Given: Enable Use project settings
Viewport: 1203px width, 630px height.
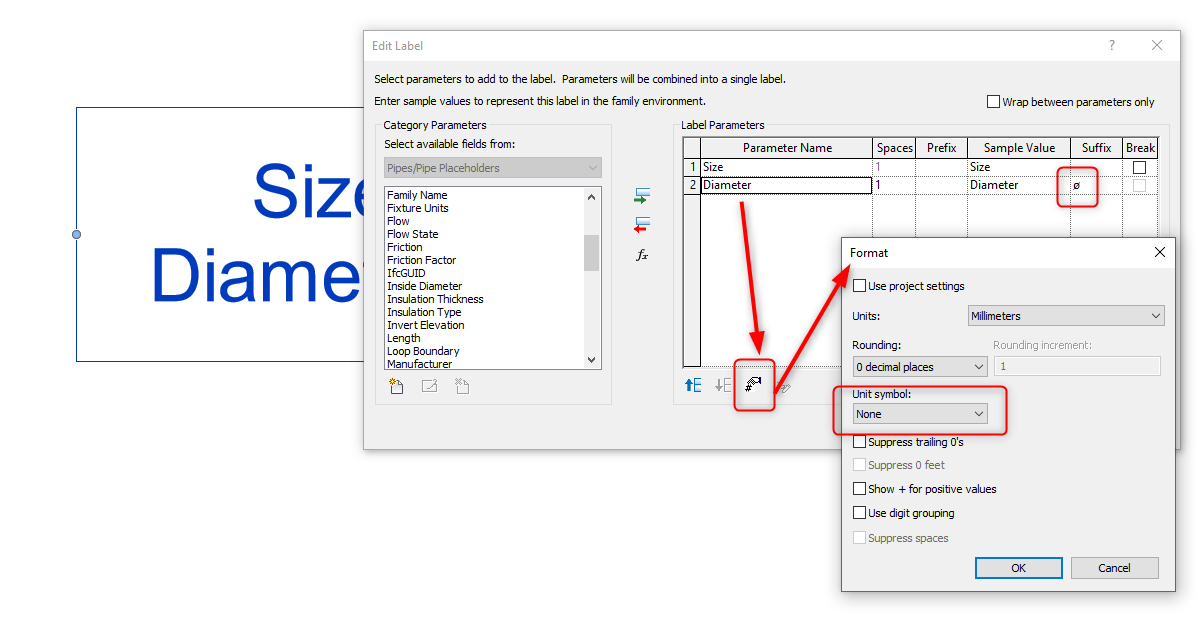Looking at the screenshot, I should (859, 285).
